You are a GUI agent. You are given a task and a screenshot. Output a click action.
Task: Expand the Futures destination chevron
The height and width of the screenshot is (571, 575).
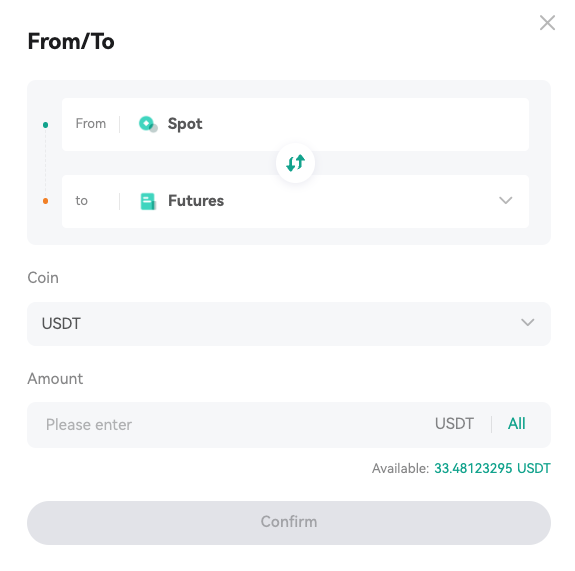pyautogui.click(x=506, y=200)
